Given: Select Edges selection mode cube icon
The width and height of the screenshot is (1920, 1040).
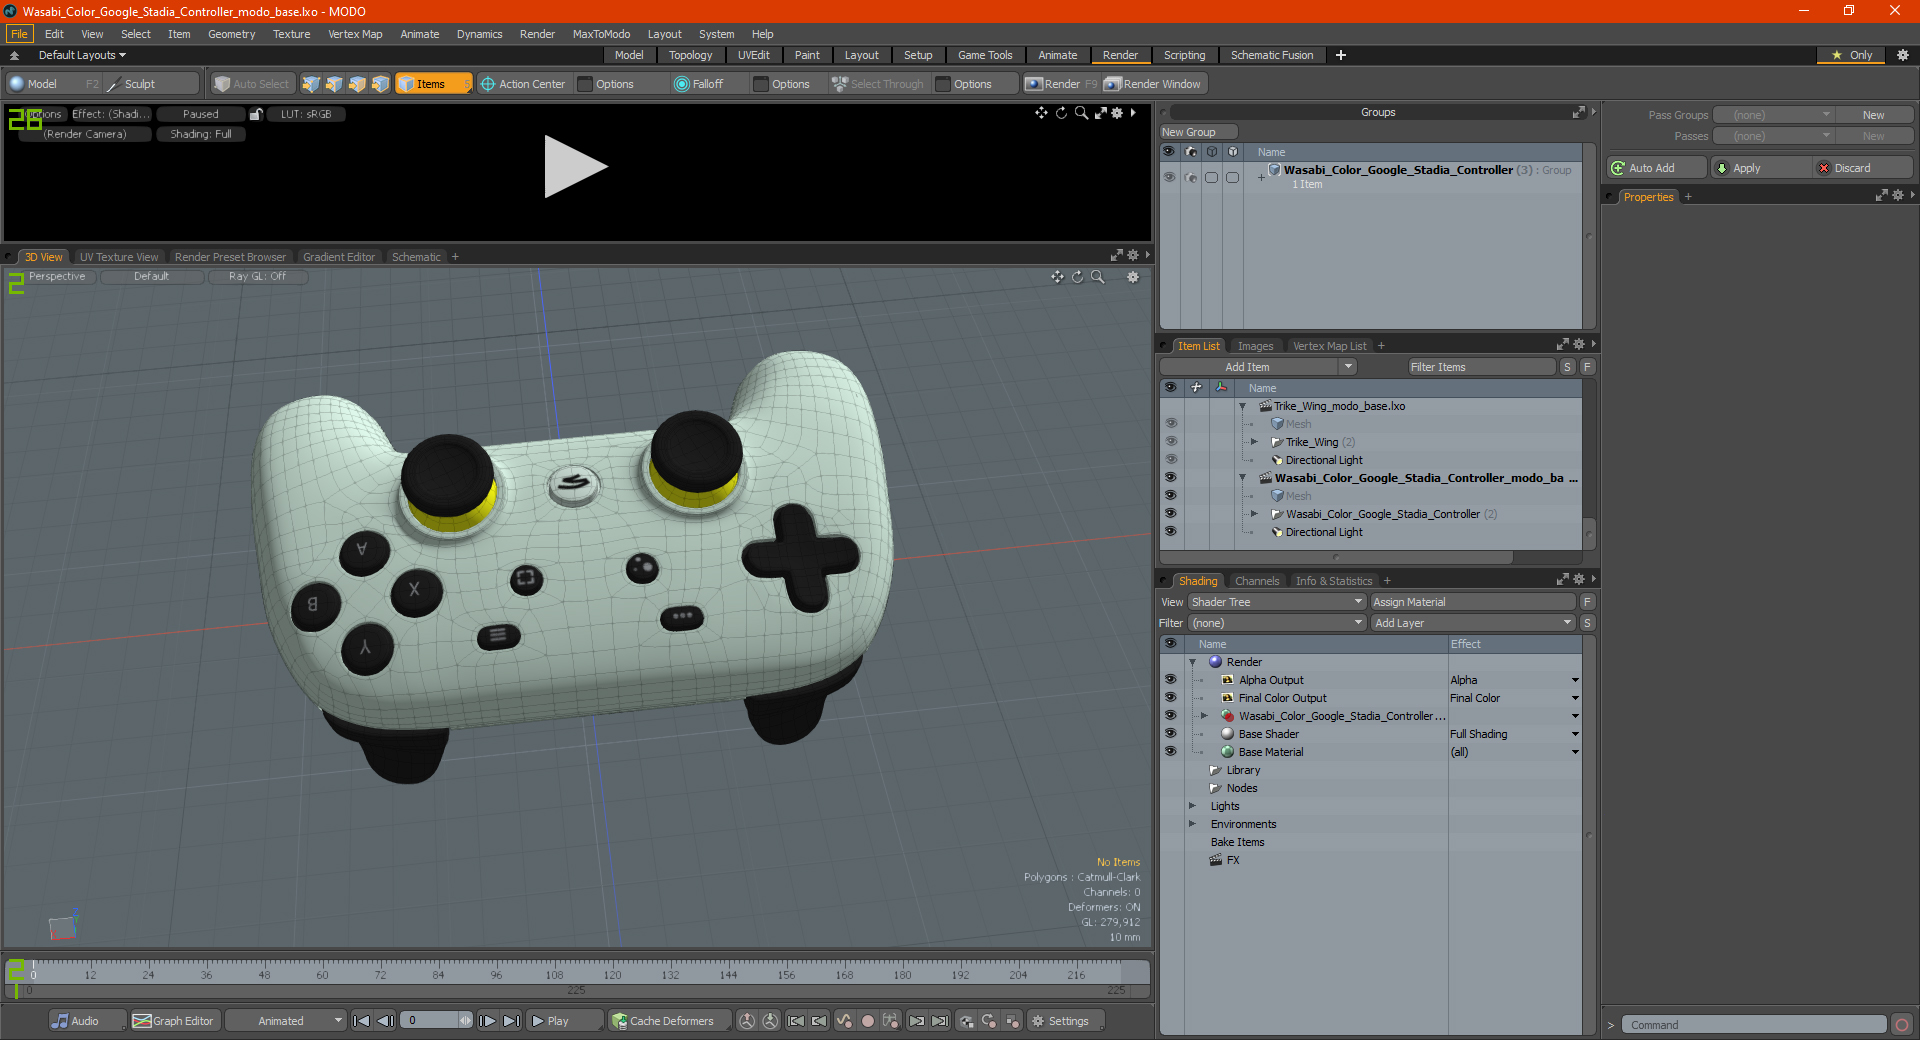Looking at the screenshot, I should tap(334, 84).
